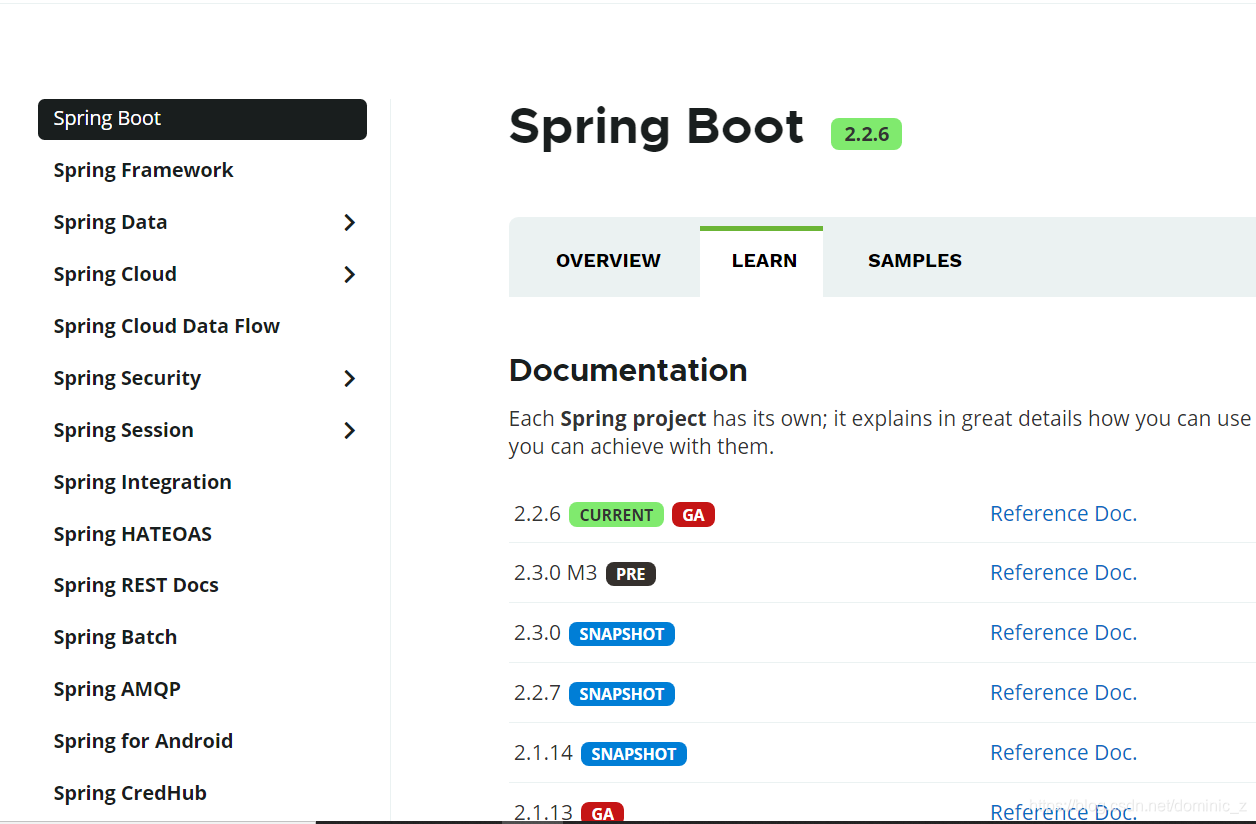1256x824 pixels.
Task: Go to Spring Batch
Action: pos(115,637)
